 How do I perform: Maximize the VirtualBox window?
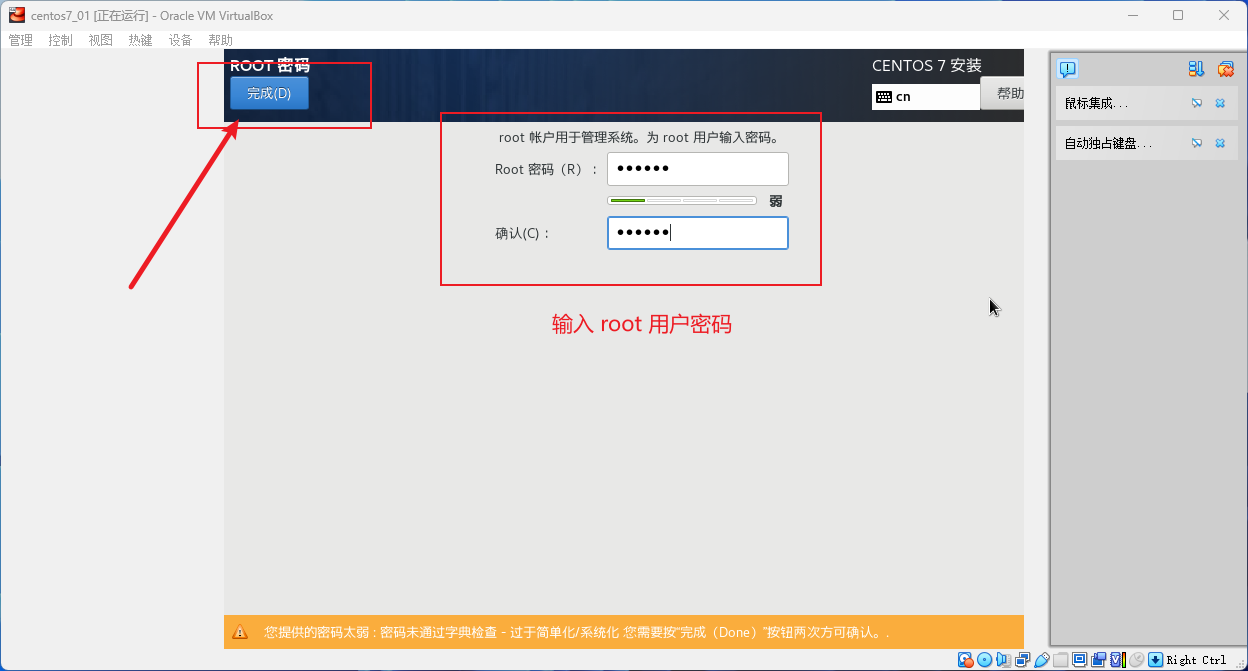1178,15
